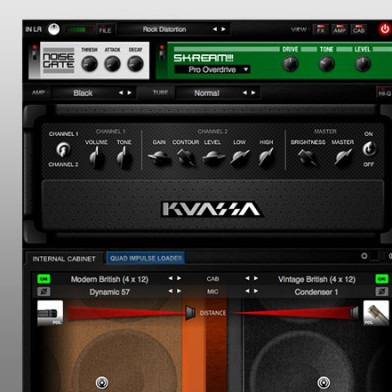The image size is (392, 392).
Task: Click the MASTER volume knob
Action: [x=343, y=158]
